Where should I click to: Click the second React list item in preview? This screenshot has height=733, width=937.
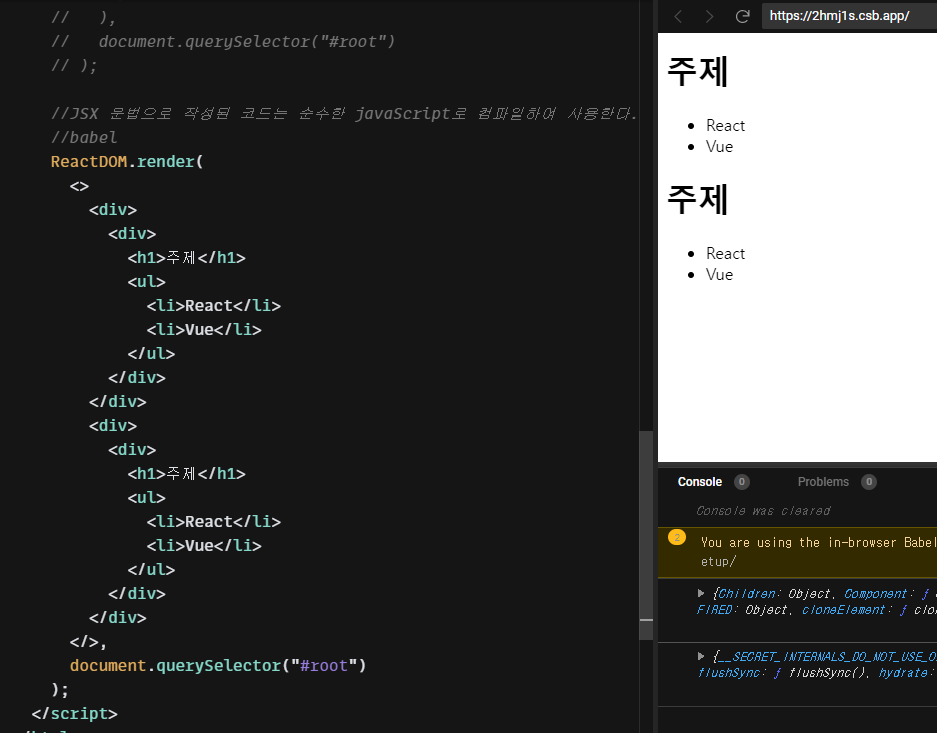[x=725, y=254]
